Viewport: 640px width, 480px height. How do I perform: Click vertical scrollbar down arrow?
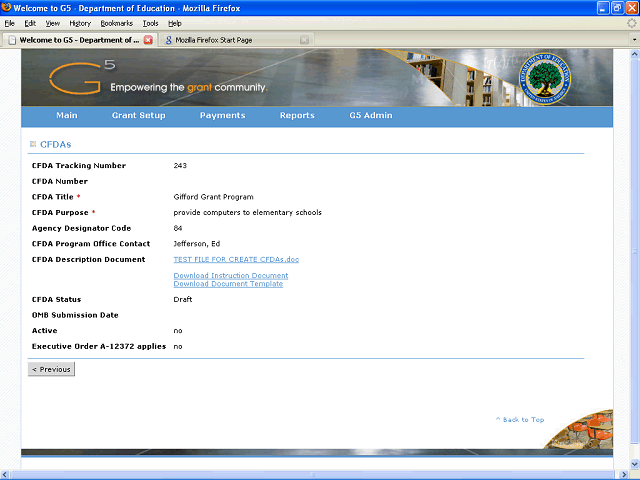click(x=635, y=464)
